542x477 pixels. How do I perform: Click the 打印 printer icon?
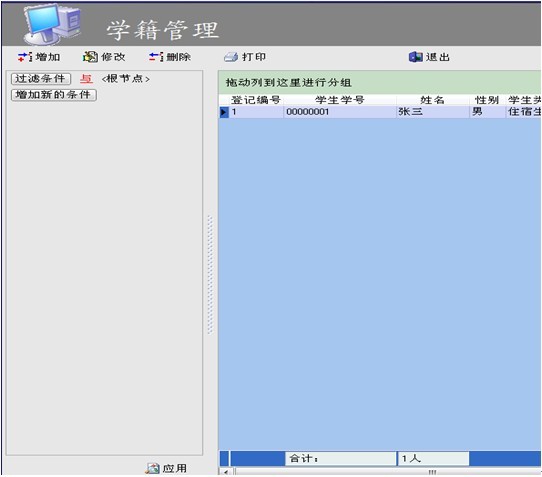point(231,57)
